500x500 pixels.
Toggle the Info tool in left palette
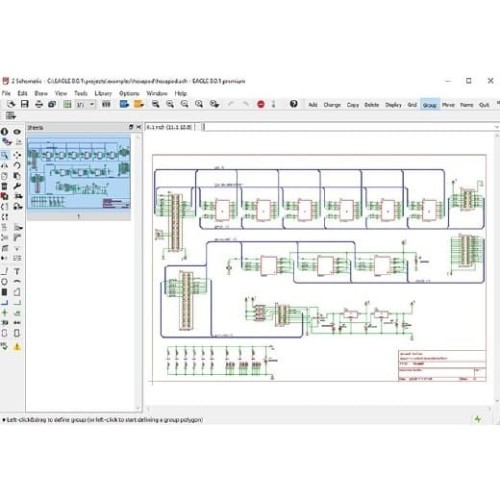[x=4, y=132]
